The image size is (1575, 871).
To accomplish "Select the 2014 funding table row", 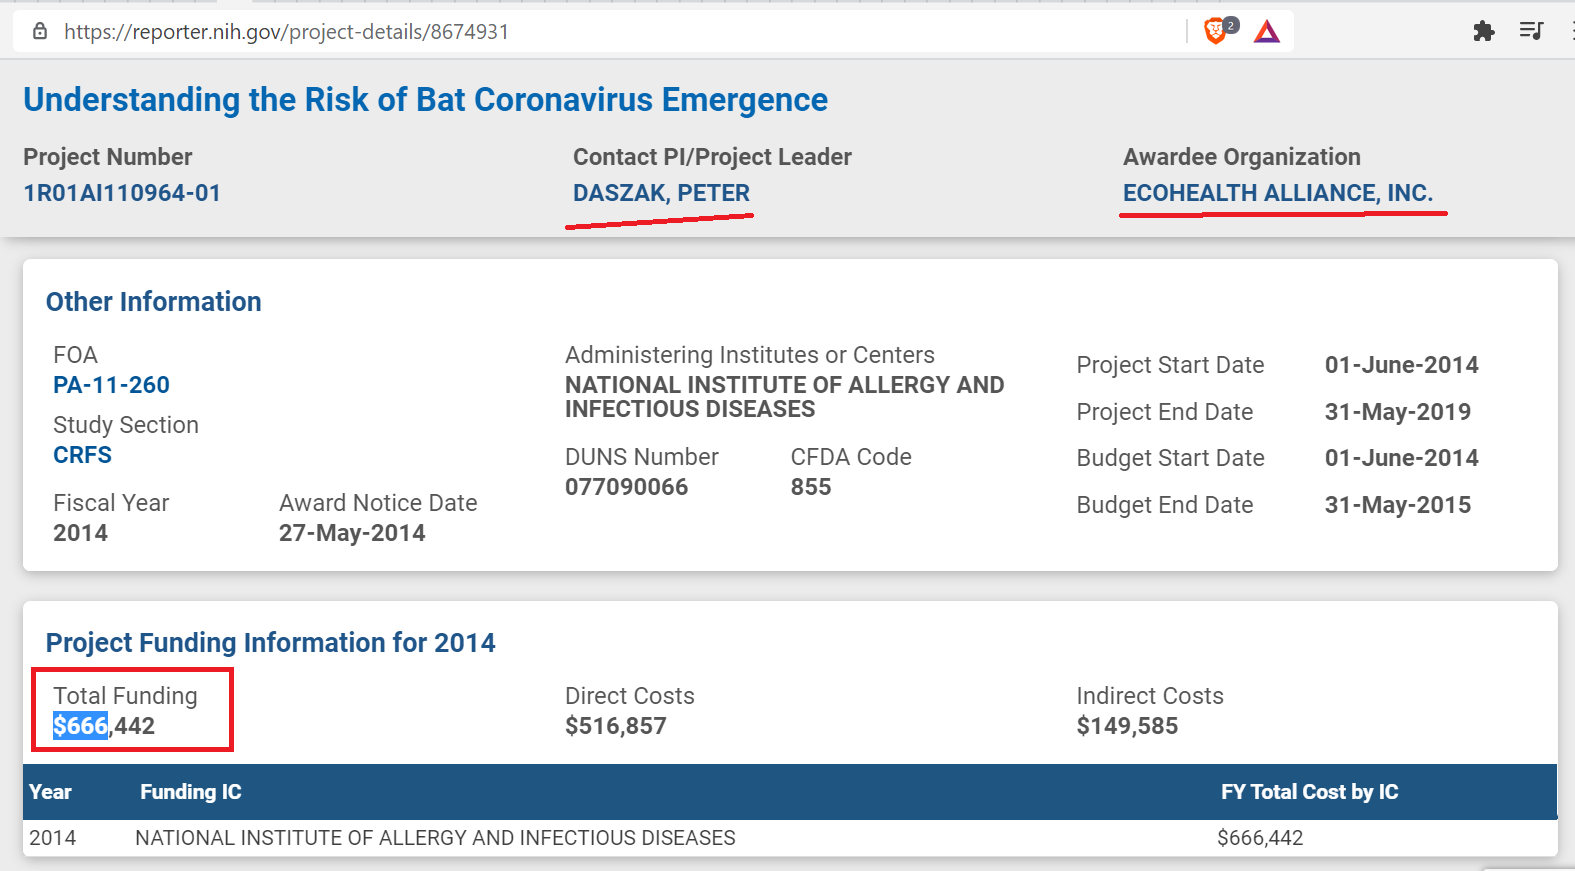I will click(434, 838).
